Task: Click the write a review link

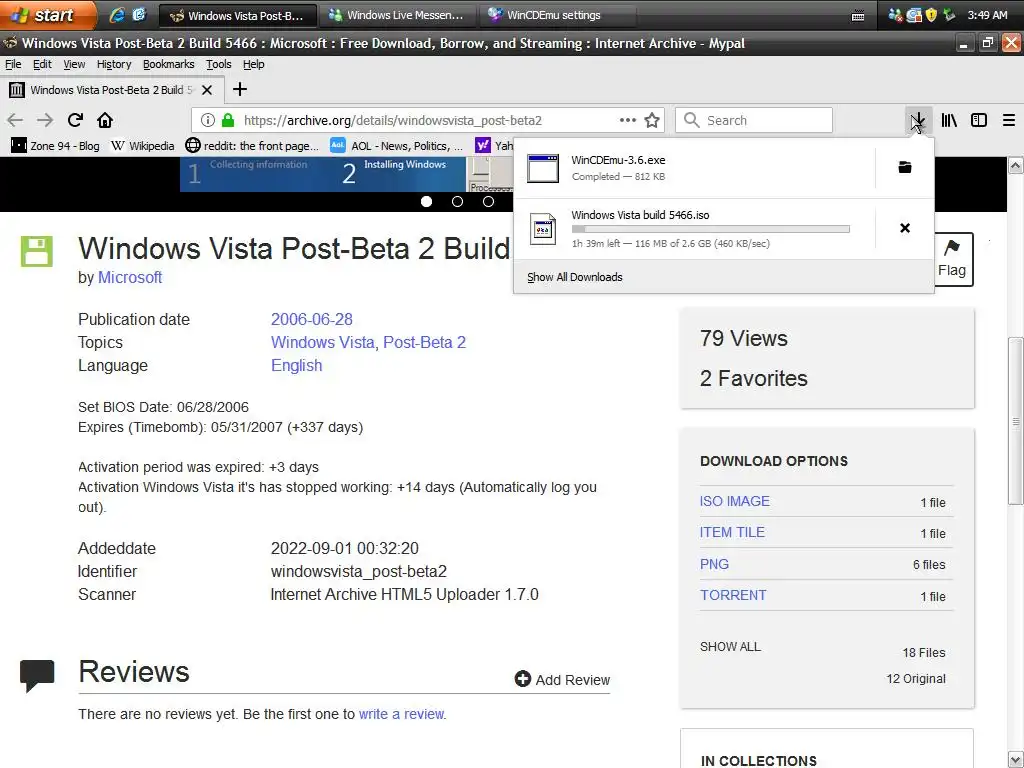Action: (x=401, y=714)
